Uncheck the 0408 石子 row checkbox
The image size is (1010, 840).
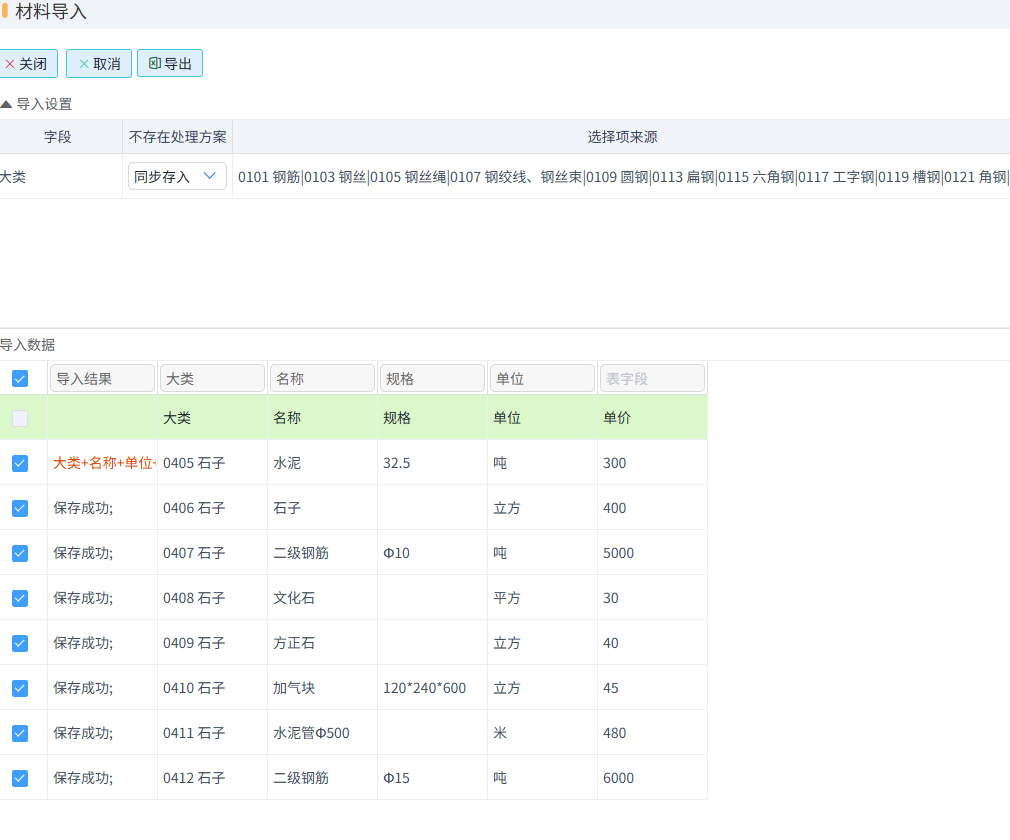(x=20, y=598)
